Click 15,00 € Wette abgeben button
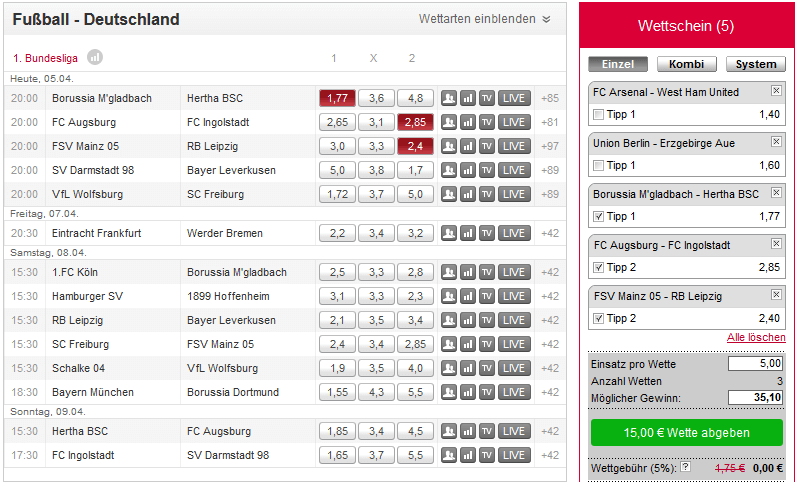 (686, 433)
